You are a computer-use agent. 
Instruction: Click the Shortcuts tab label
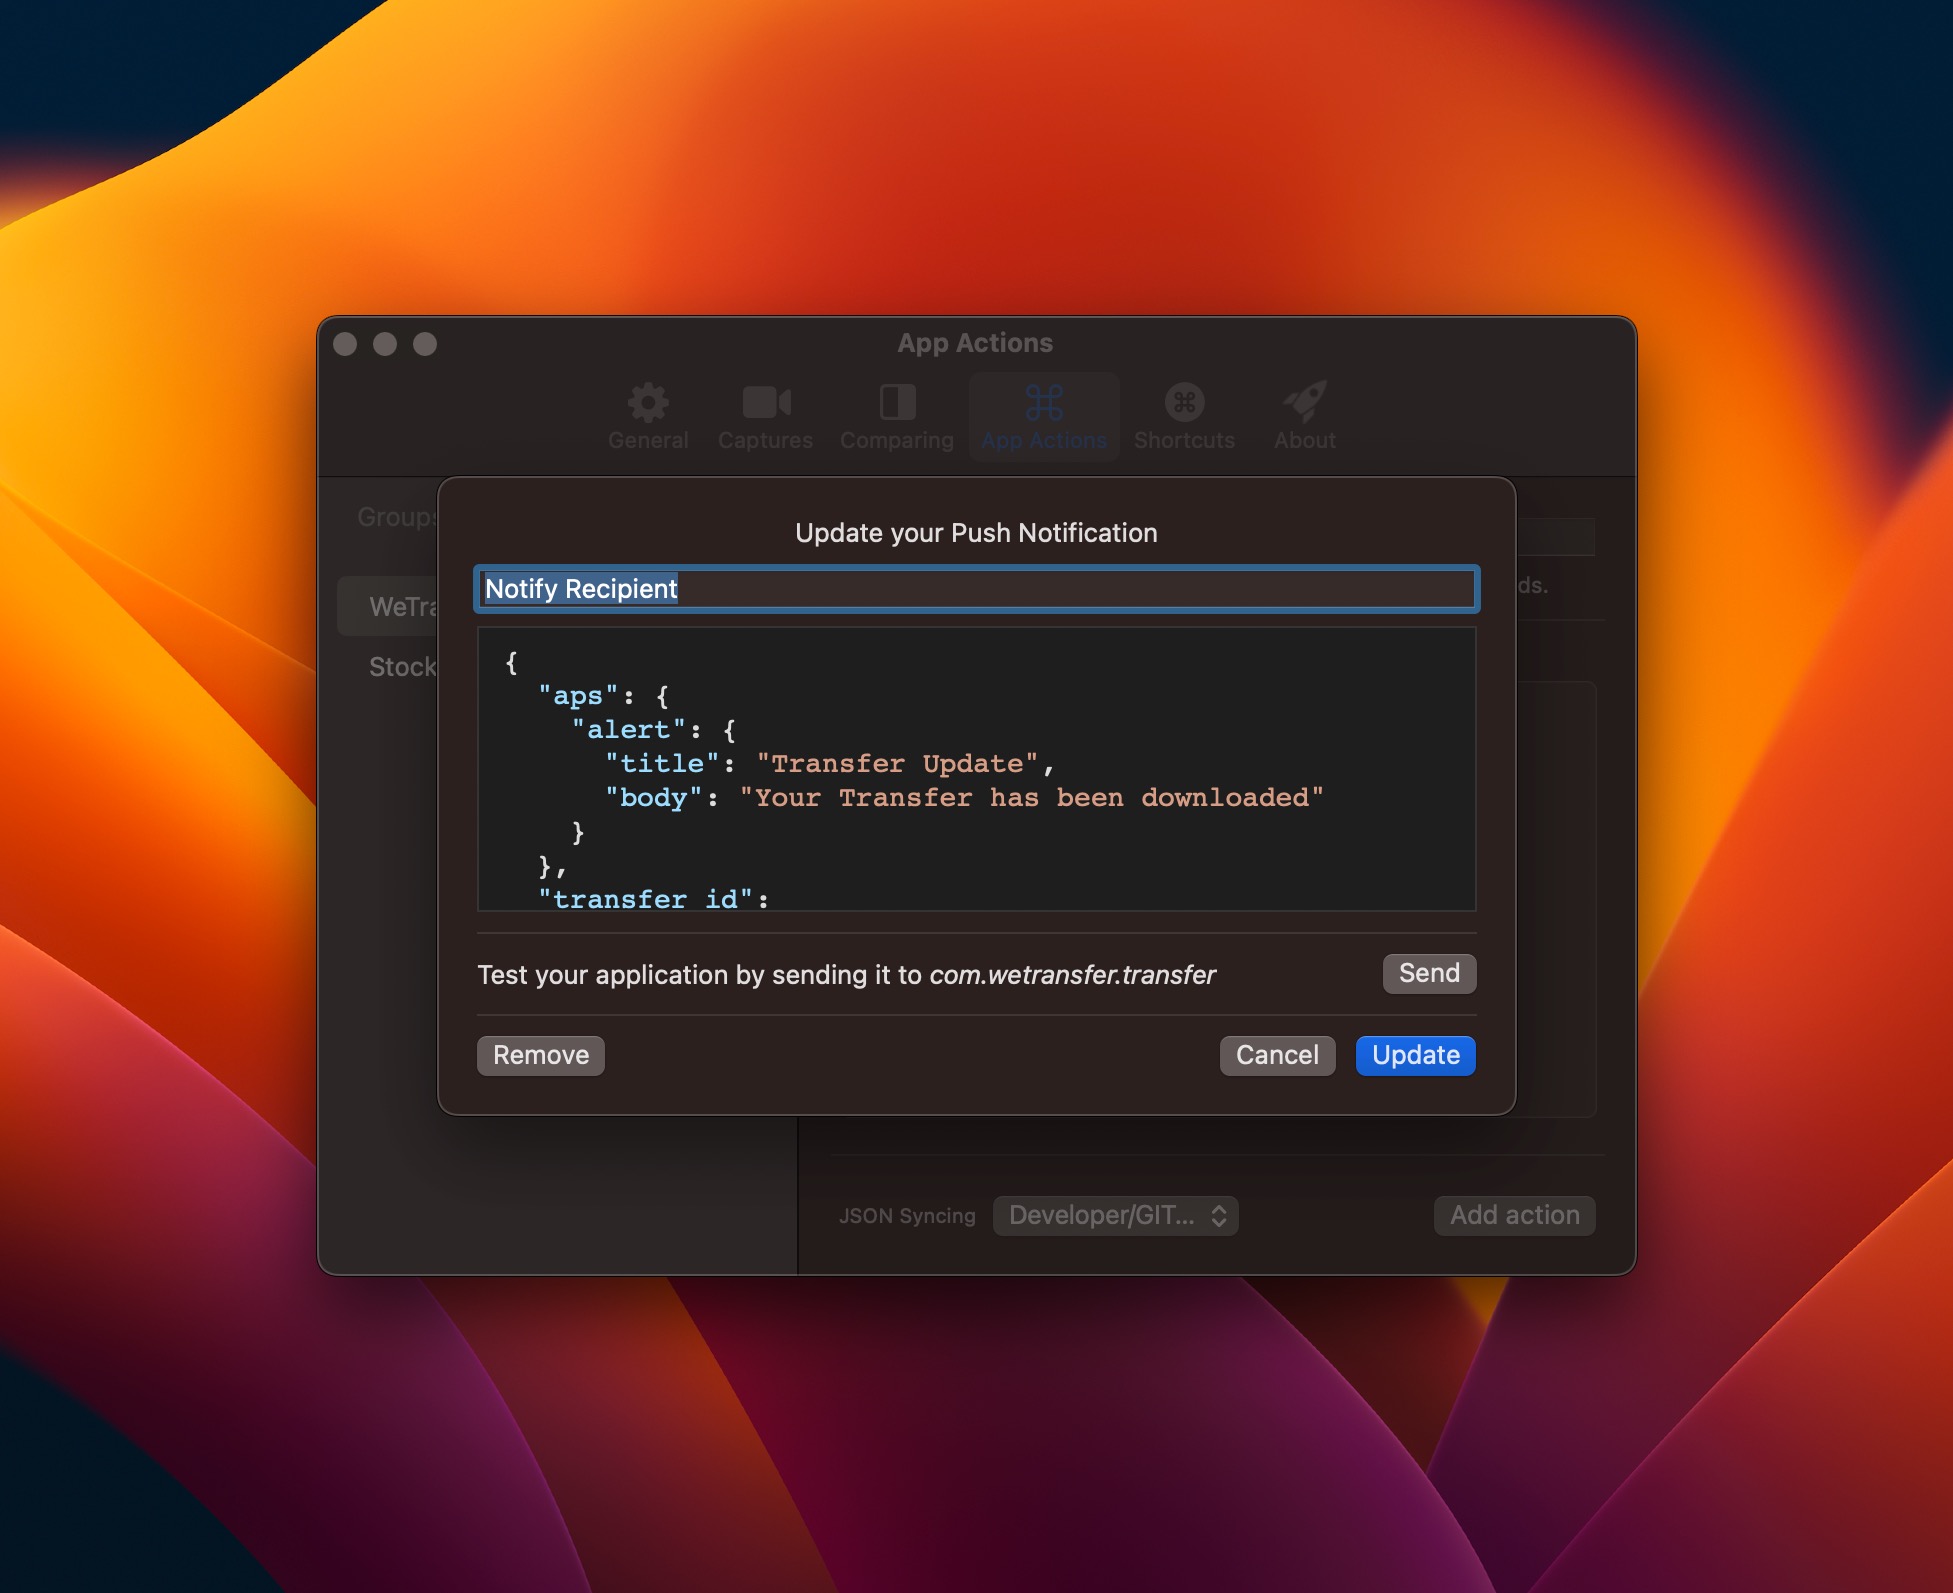pos(1186,440)
